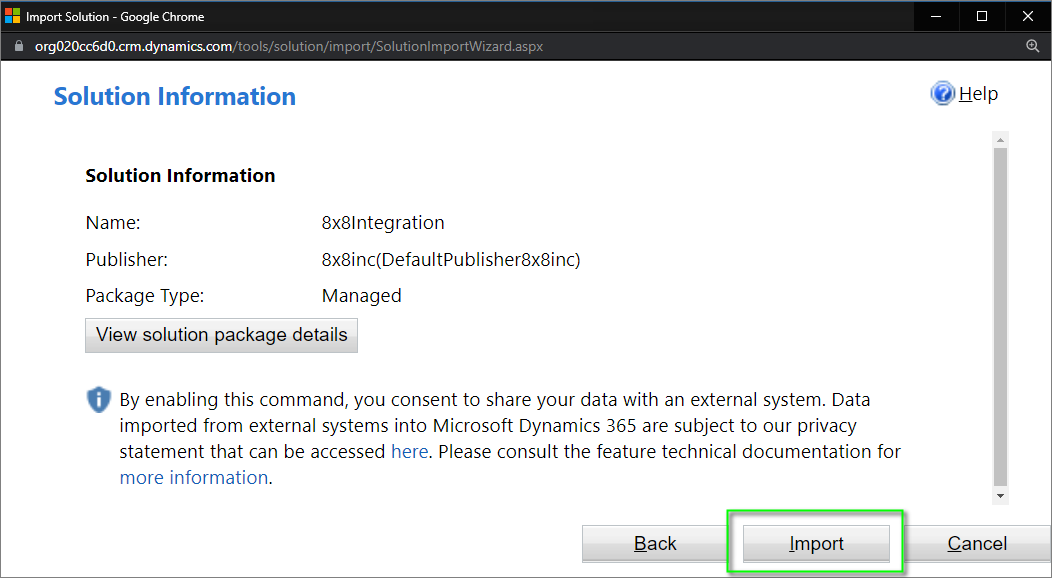Click the Microsoft logo in title bar

(12, 16)
